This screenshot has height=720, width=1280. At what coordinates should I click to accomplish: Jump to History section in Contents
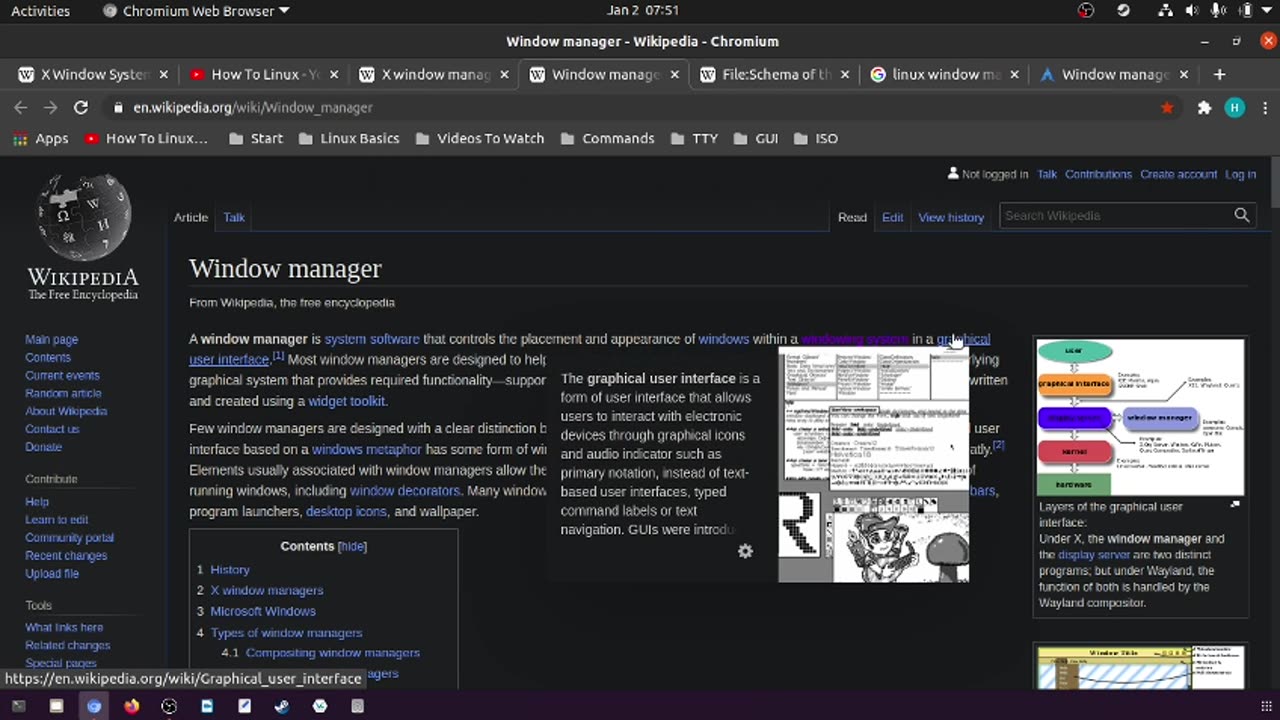click(230, 569)
